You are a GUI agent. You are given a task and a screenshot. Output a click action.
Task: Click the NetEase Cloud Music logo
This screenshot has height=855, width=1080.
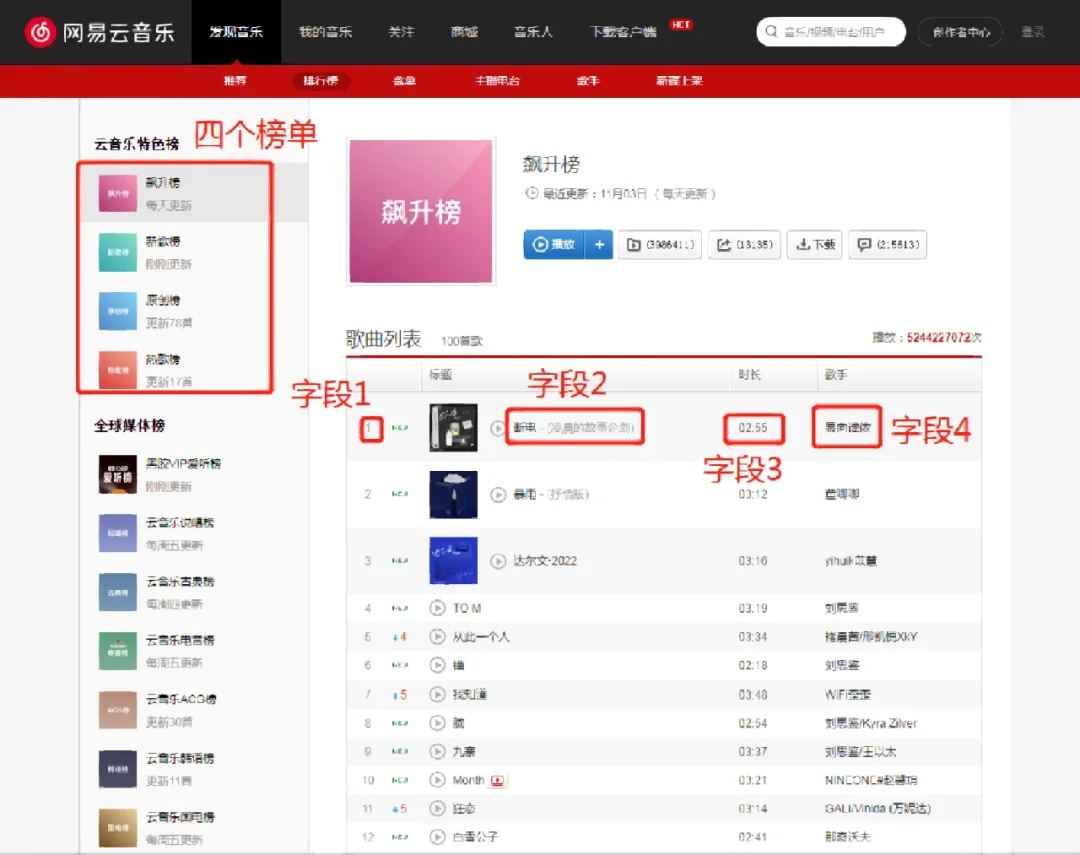[99, 32]
